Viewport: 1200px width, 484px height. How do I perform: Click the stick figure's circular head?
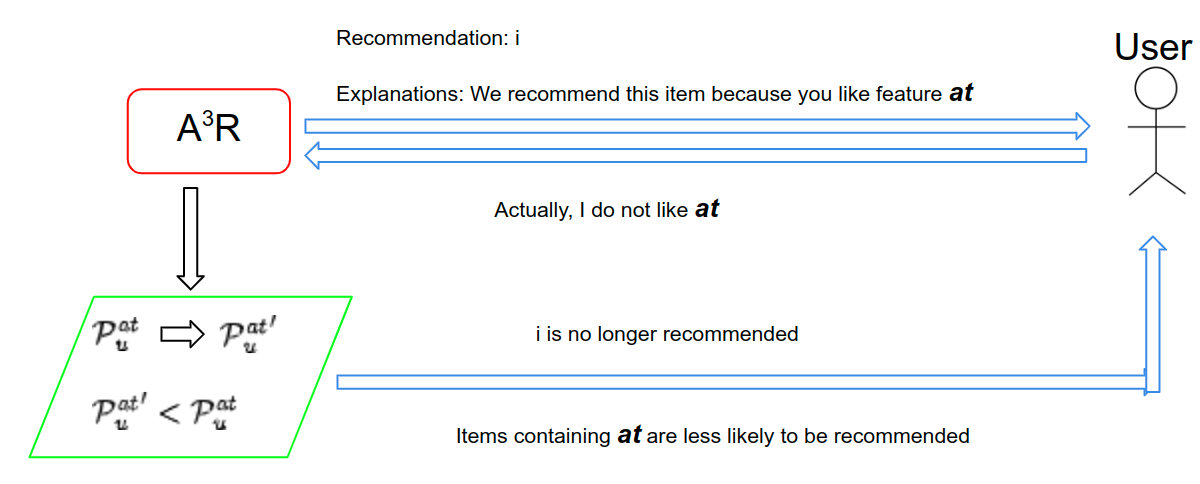pos(1155,88)
